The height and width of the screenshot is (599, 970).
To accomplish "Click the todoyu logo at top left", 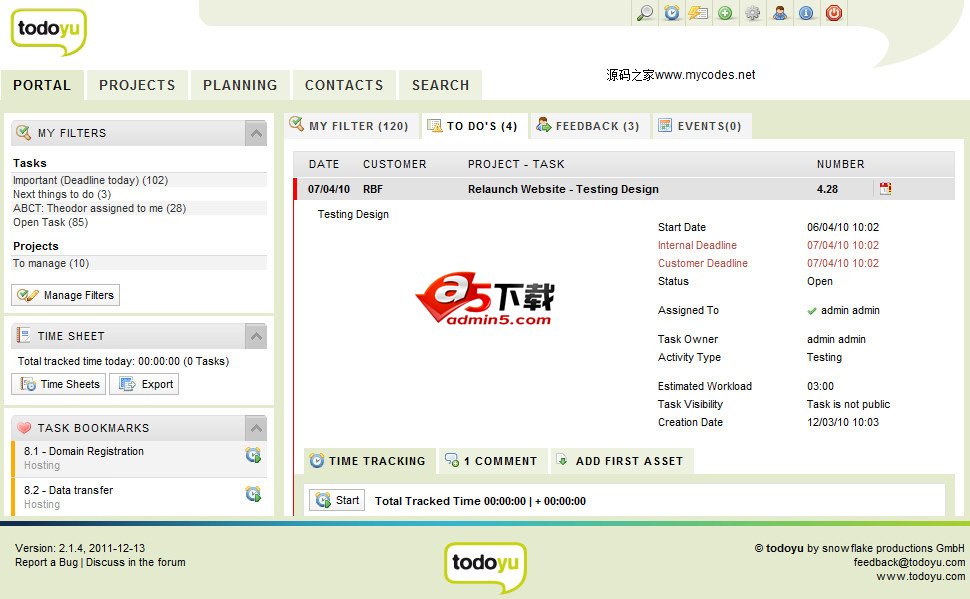I will click(x=49, y=32).
